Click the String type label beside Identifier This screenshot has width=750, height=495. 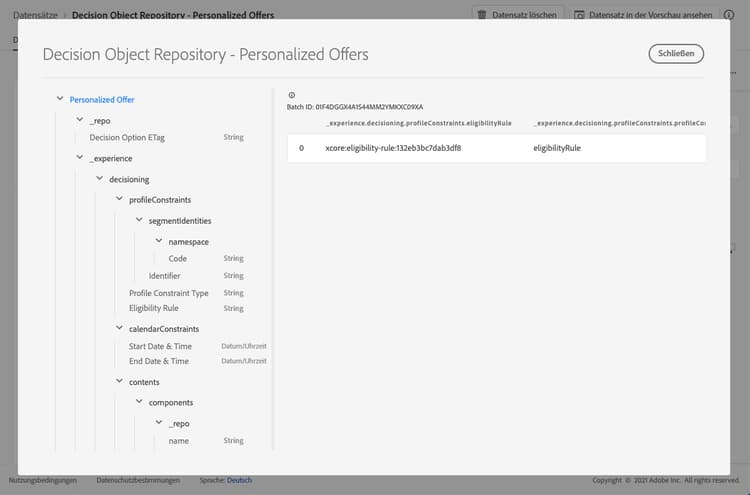(233, 275)
